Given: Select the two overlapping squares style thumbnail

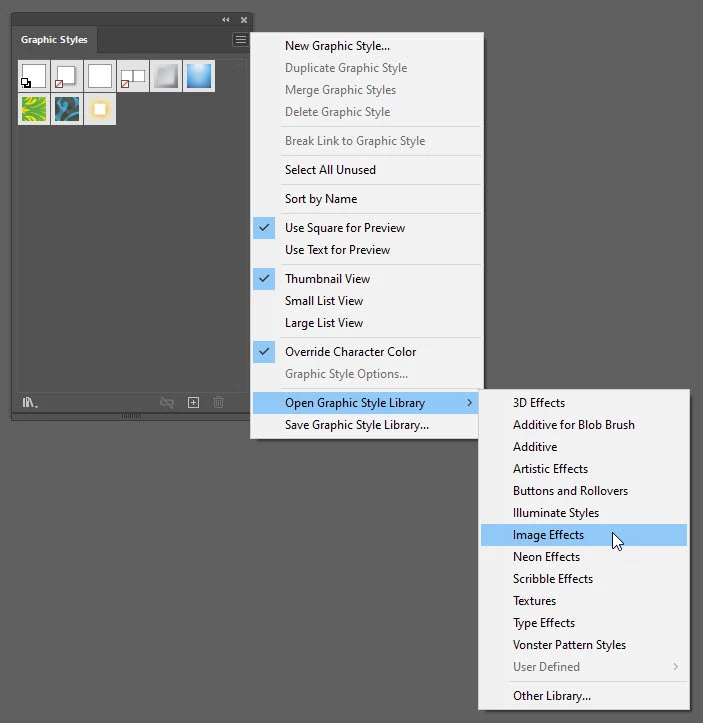Looking at the screenshot, I should point(133,76).
